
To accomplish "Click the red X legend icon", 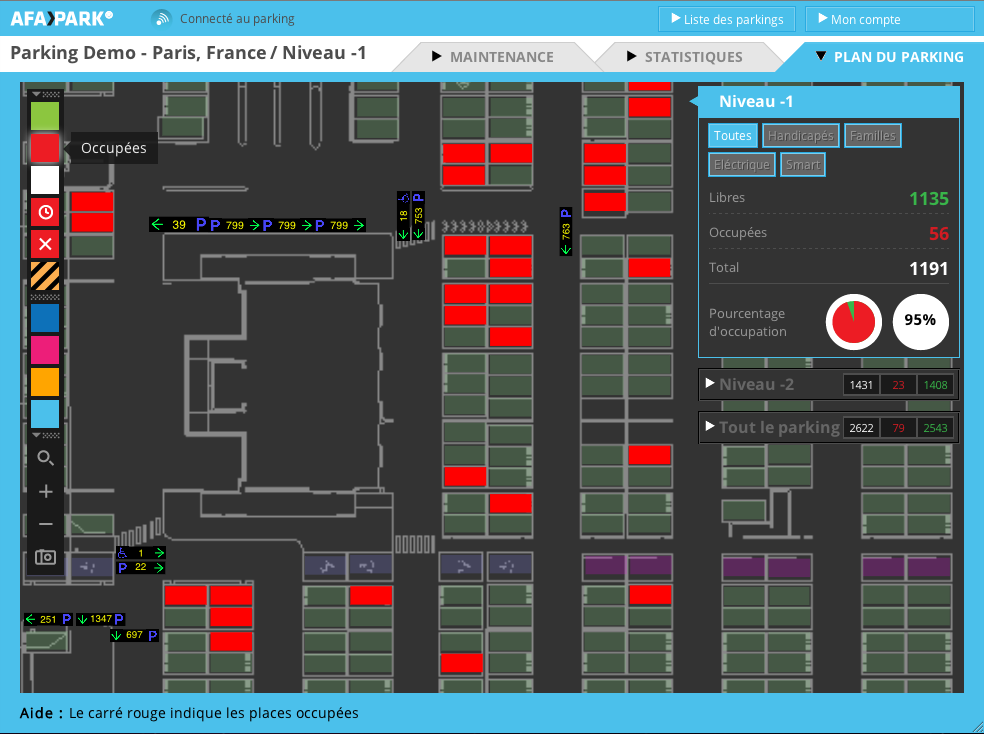I will click(45, 244).
